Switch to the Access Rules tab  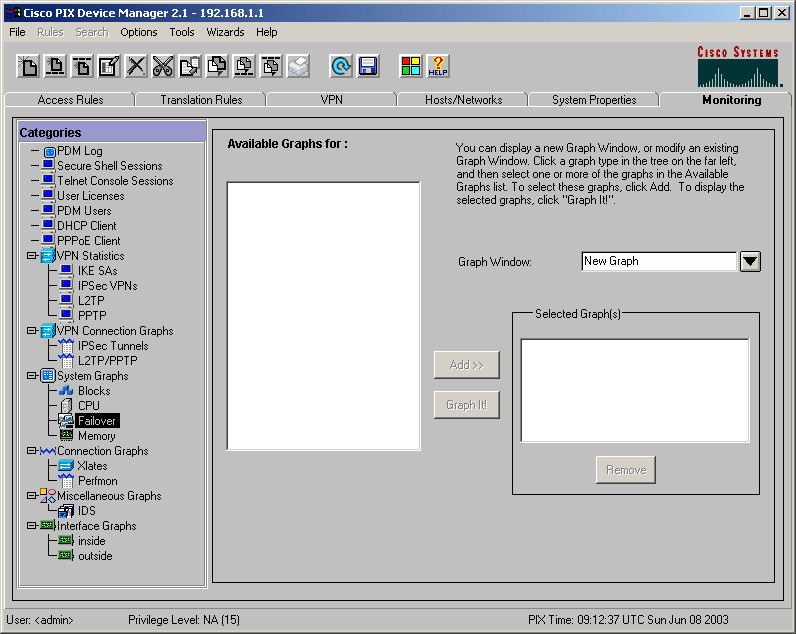(x=70, y=100)
